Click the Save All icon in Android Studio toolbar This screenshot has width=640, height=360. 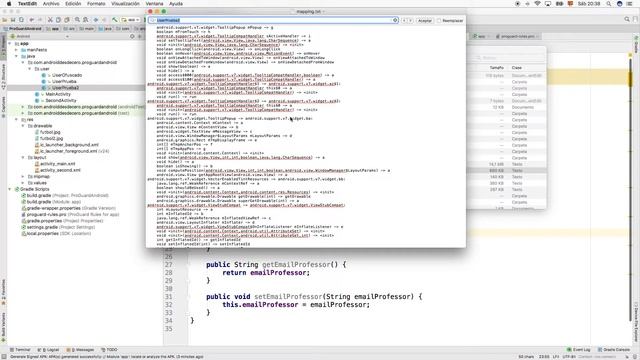13,20
